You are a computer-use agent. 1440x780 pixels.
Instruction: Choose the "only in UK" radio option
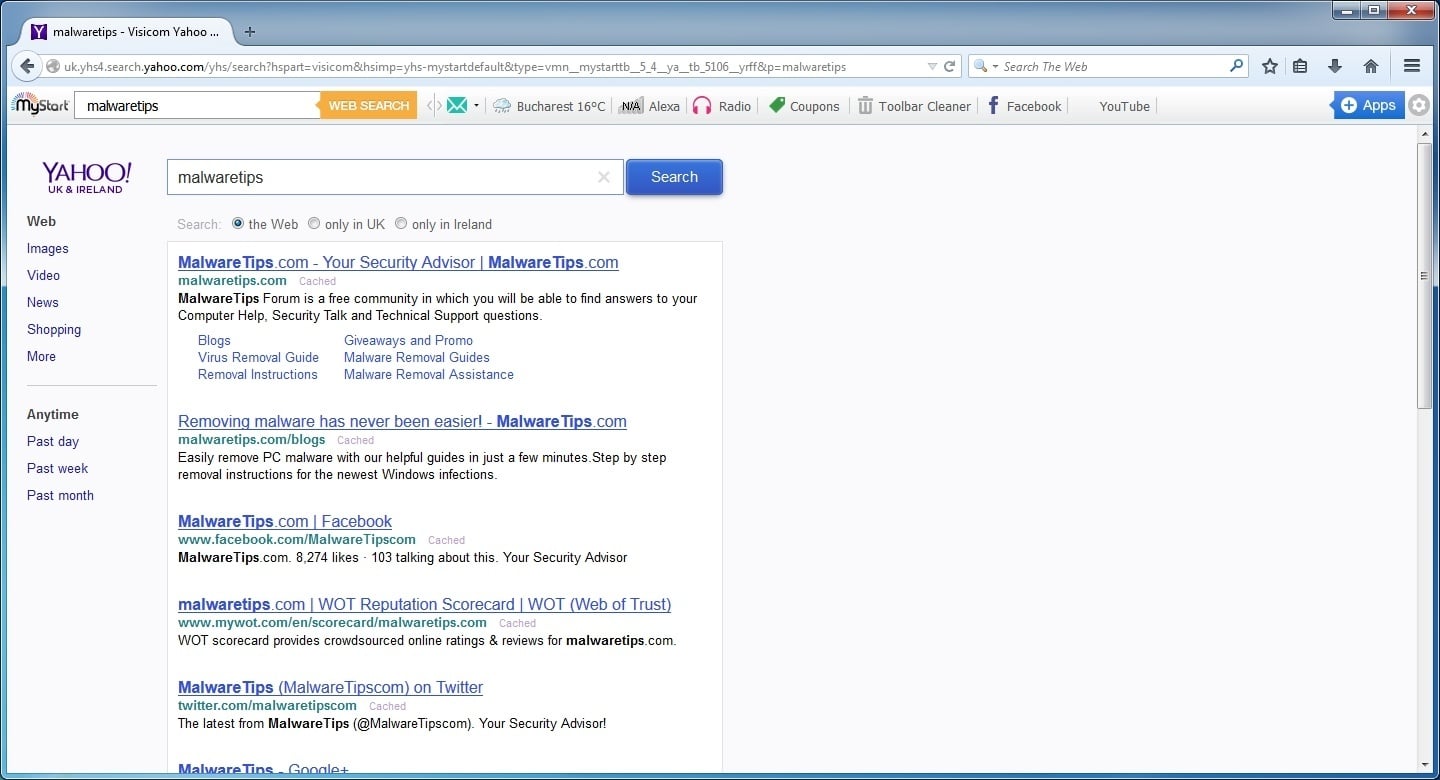(314, 224)
